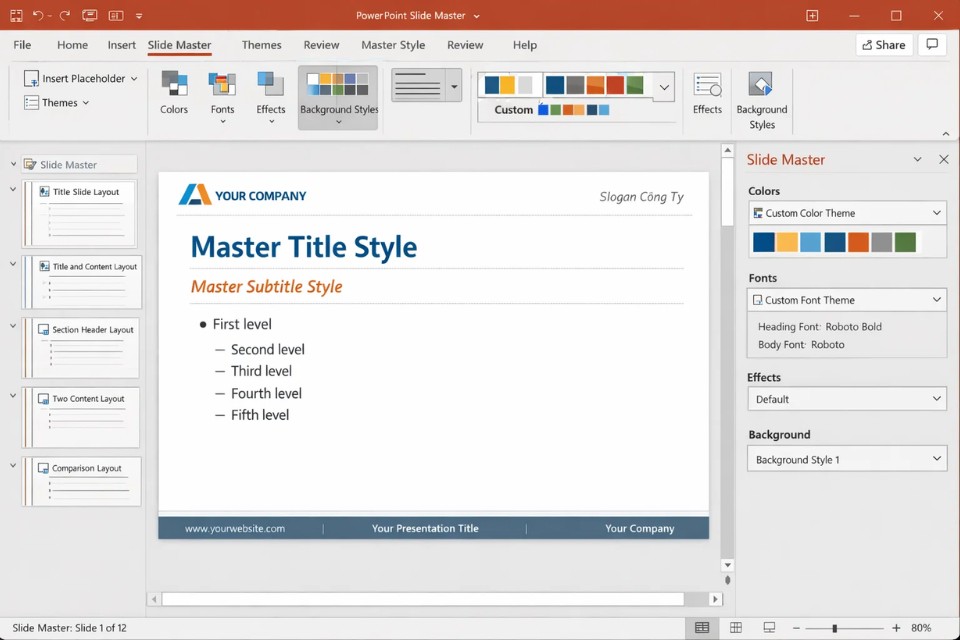Open the Custom Font Theme dropdown
This screenshot has height=640, width=960.
(x=936, y=299)
